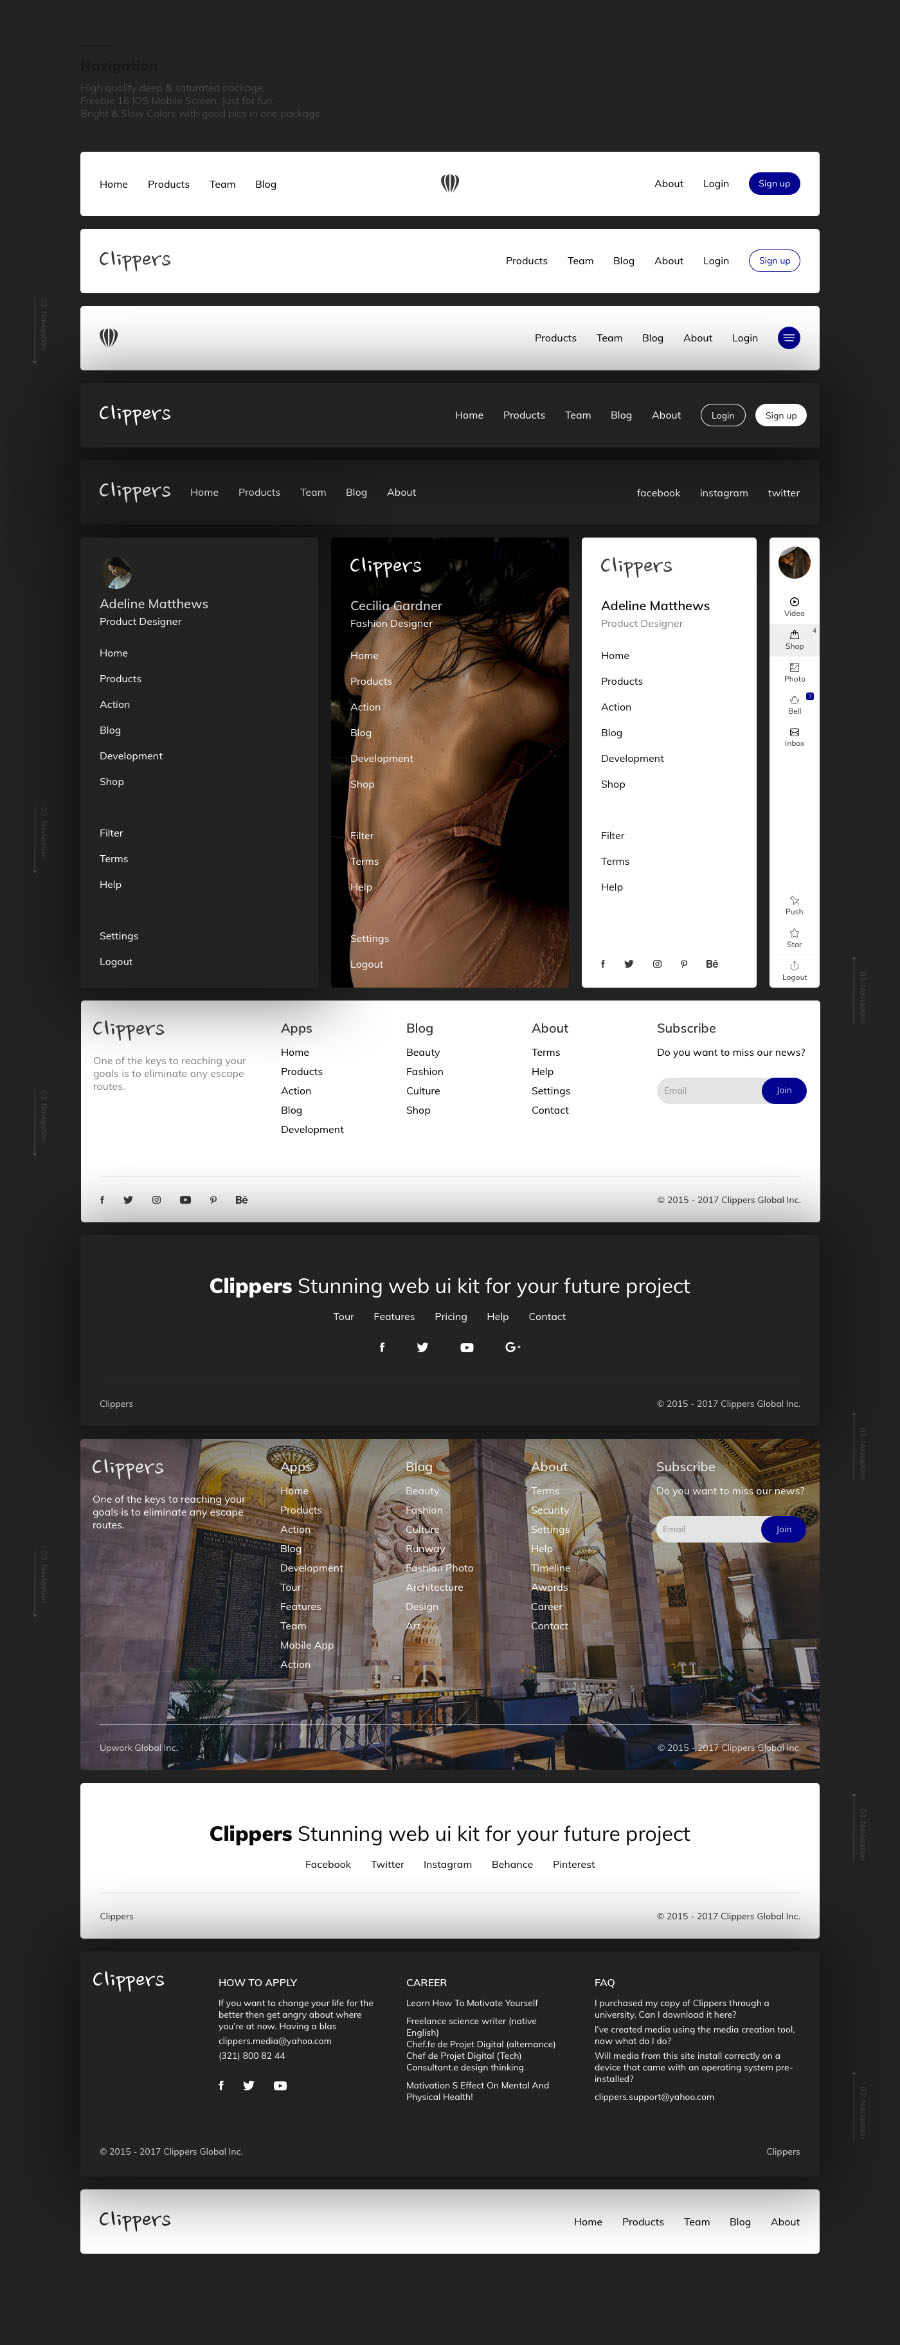
Task: Click the Email field in the photo-background footer
Action: coord(710,1529)
